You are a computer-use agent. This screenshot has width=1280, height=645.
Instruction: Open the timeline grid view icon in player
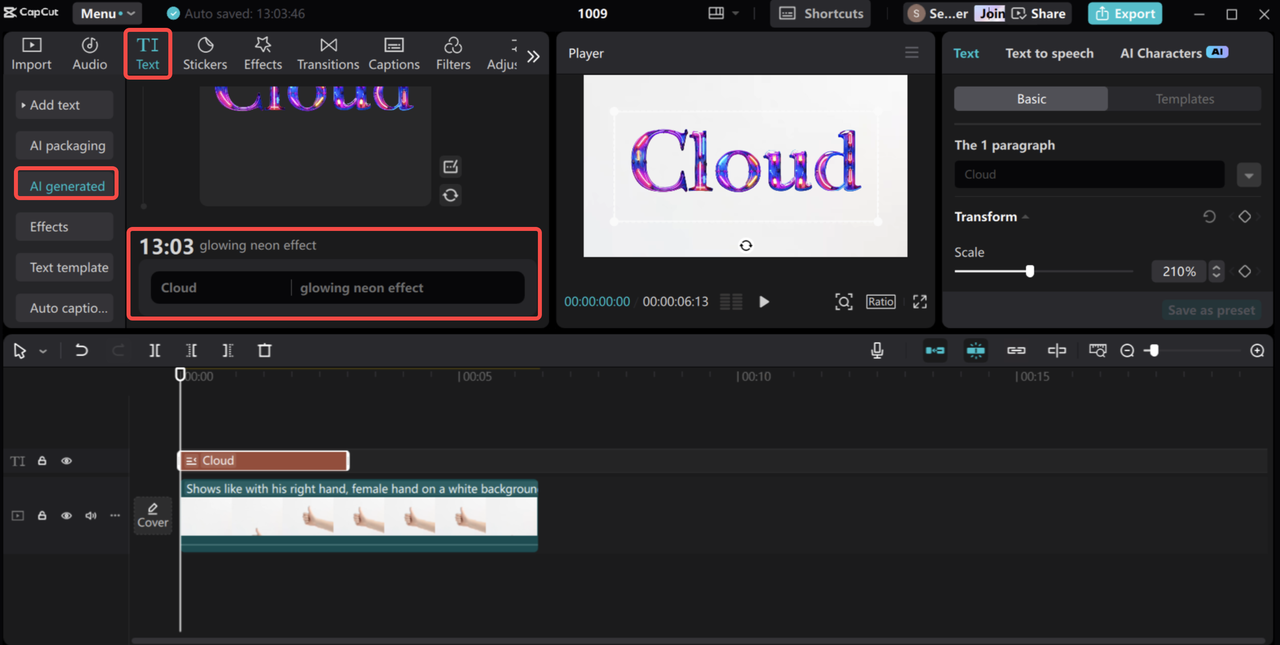pos(731,301)
